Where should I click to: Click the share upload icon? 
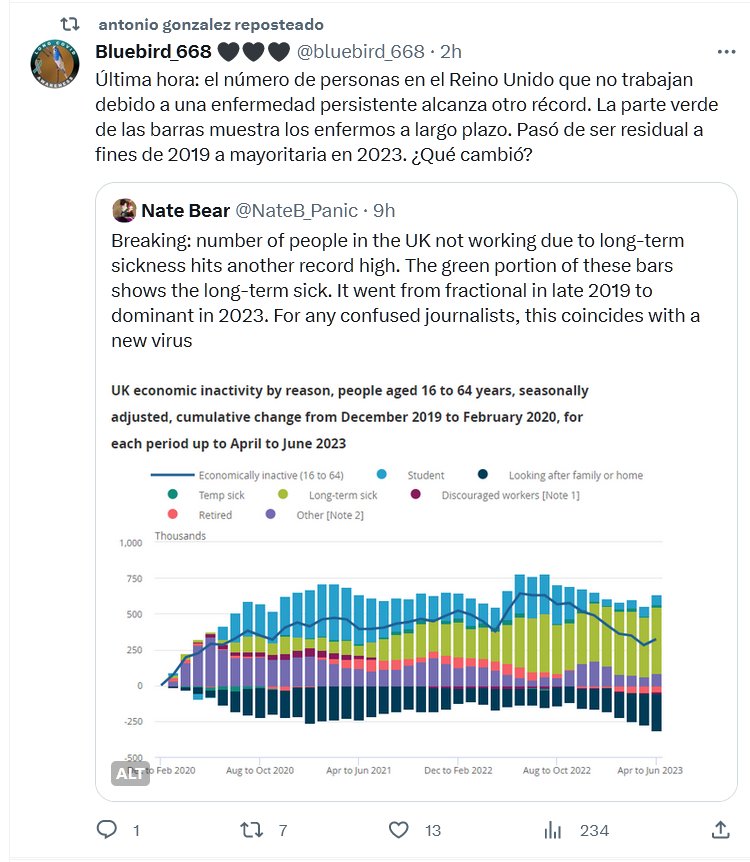(x=719, y=830)
